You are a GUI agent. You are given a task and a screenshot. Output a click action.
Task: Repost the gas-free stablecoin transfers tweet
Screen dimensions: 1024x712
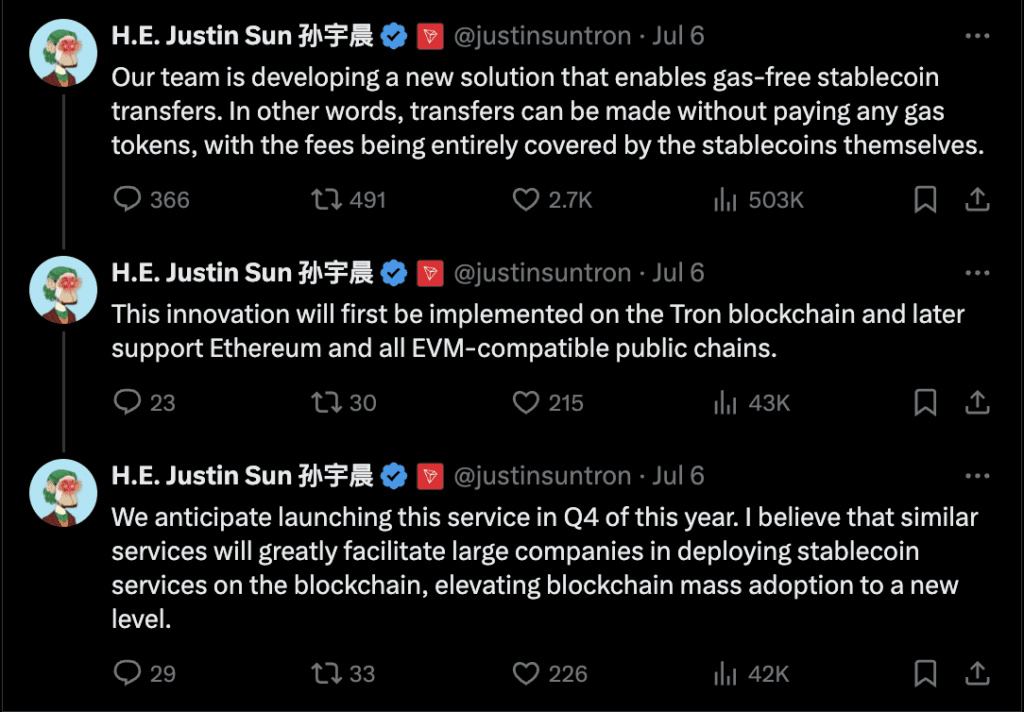(x=326, y=200)
